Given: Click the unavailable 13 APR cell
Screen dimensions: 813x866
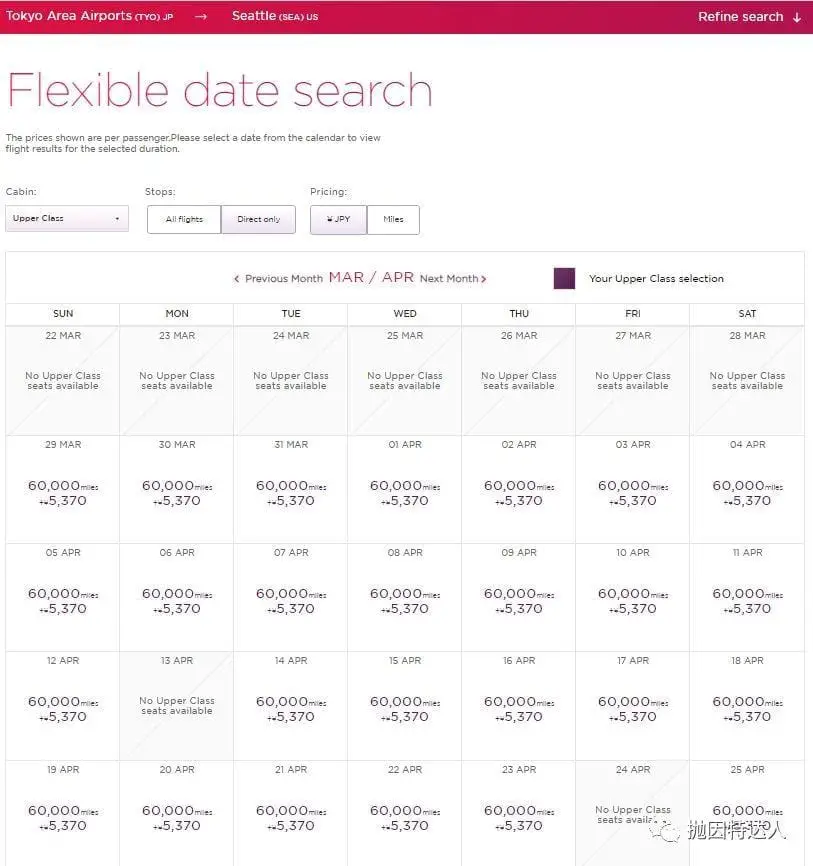Looking at the screenshot, I should (x=177, y=706).
